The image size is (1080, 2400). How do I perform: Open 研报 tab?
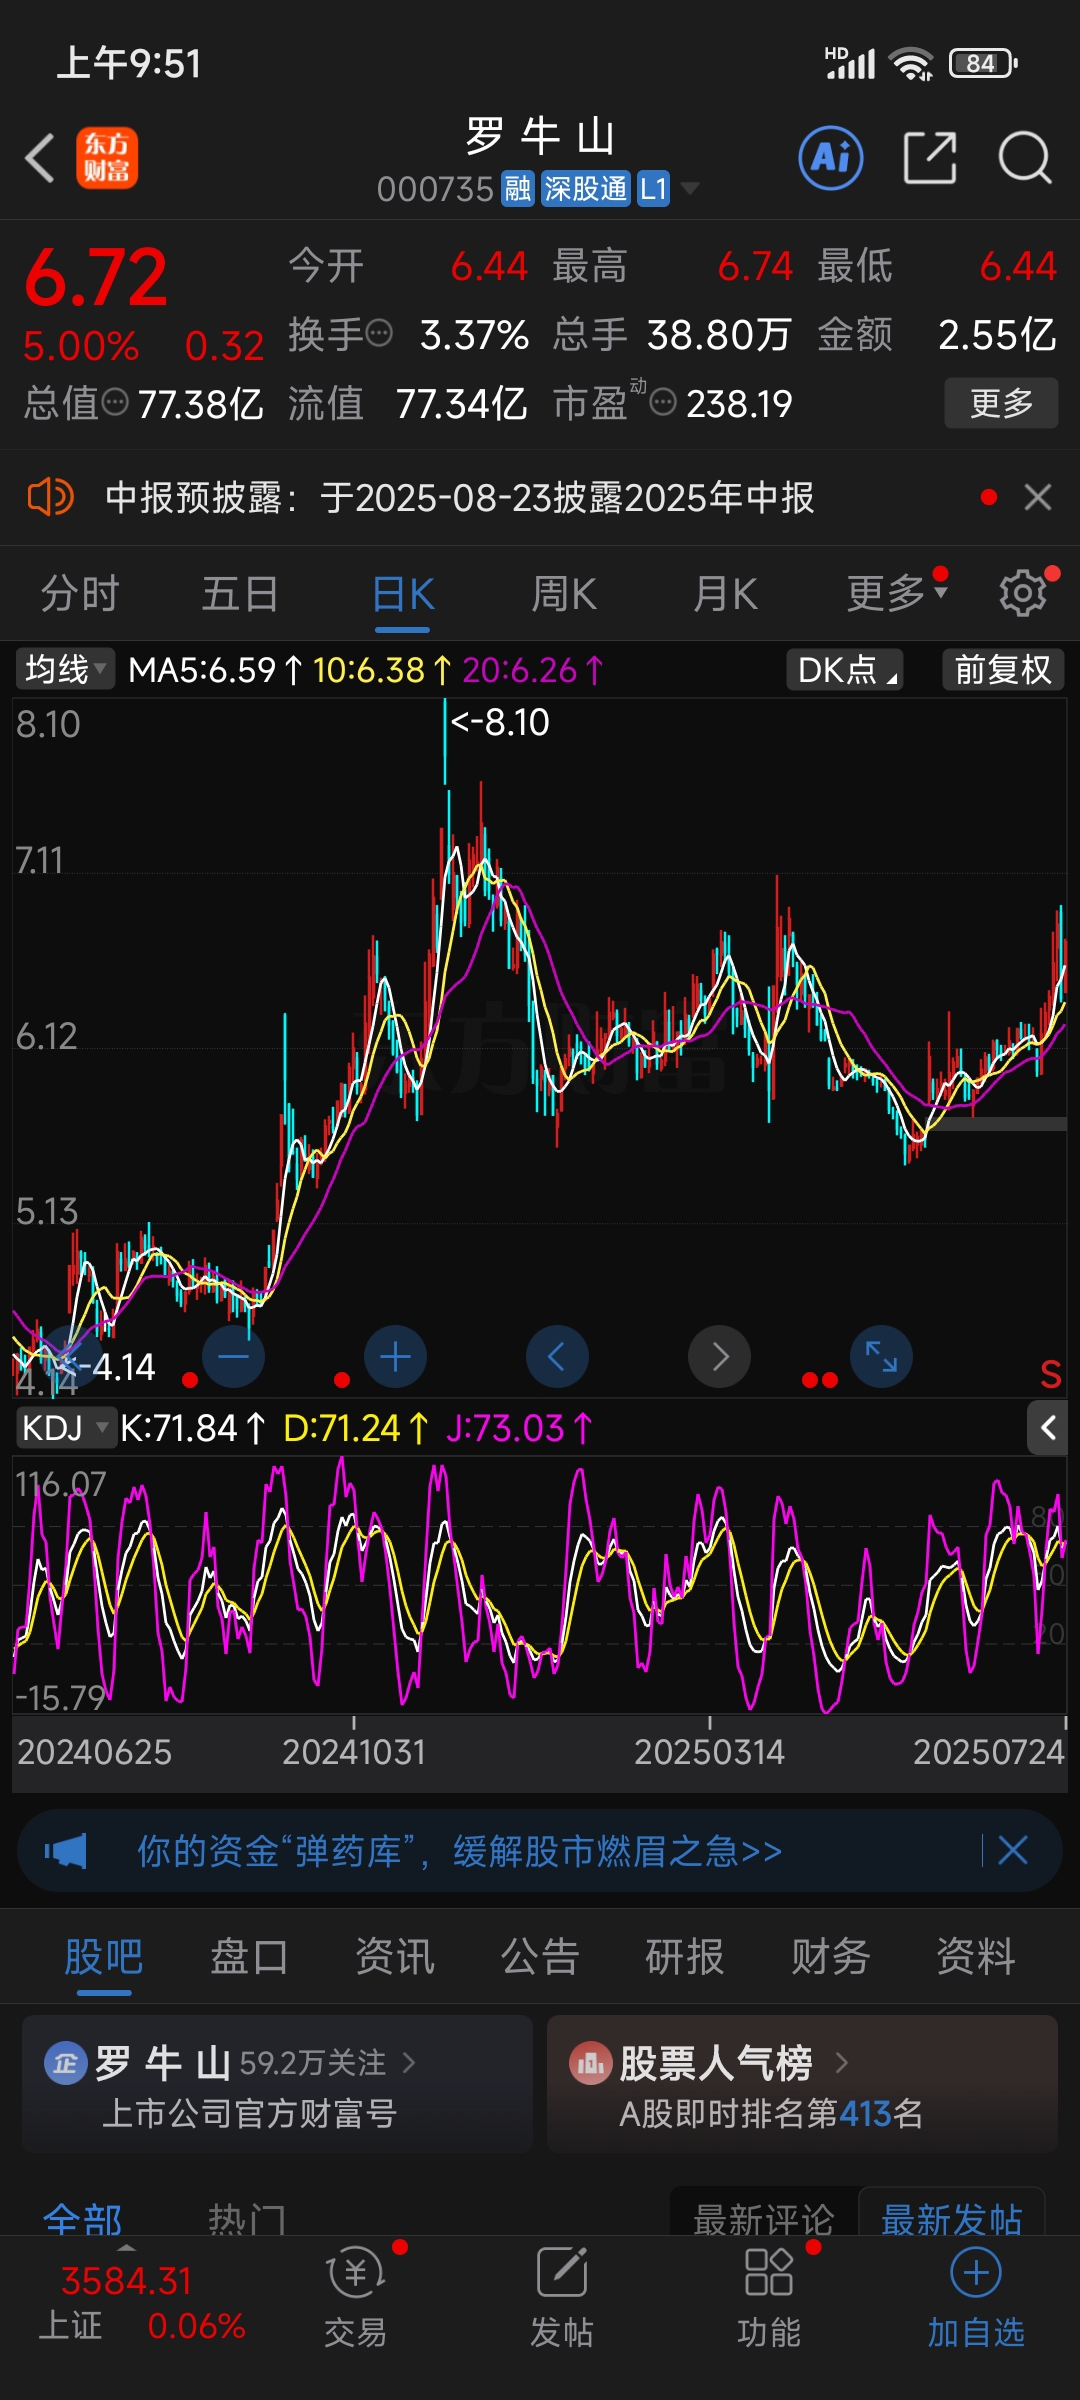[x=685, y=1956]
